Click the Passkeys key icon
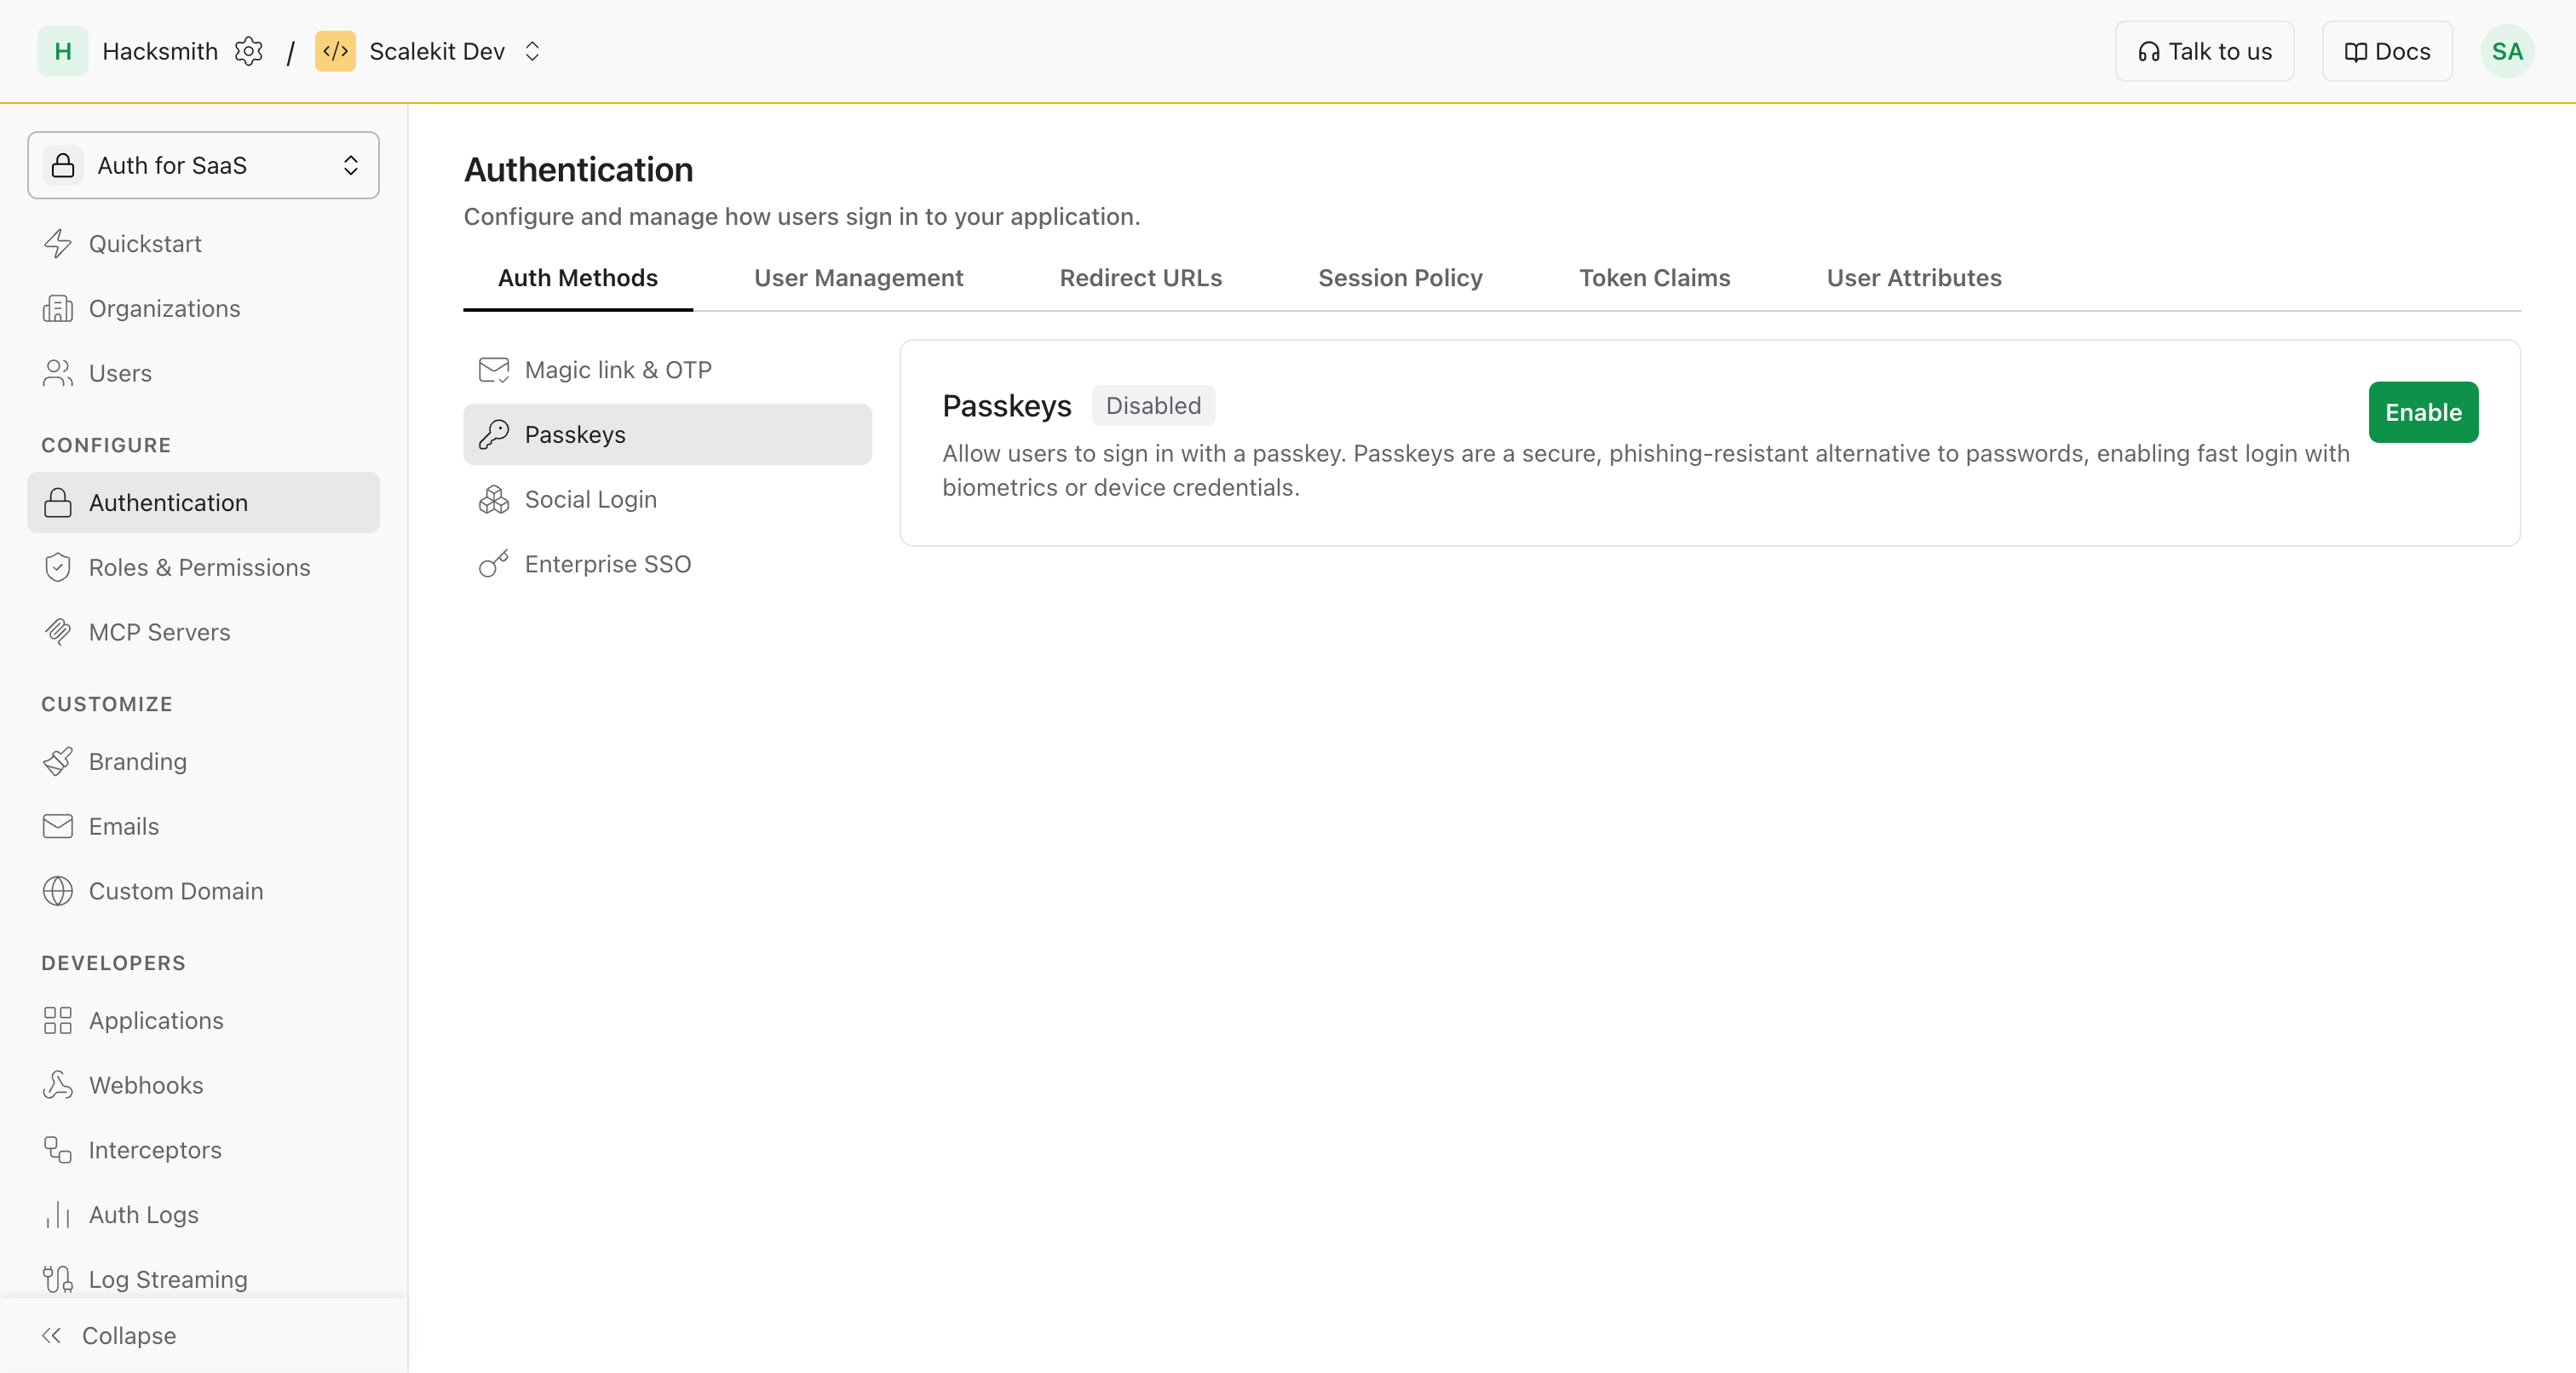This screenshot has width=2576, height=1373. [494, 434]
